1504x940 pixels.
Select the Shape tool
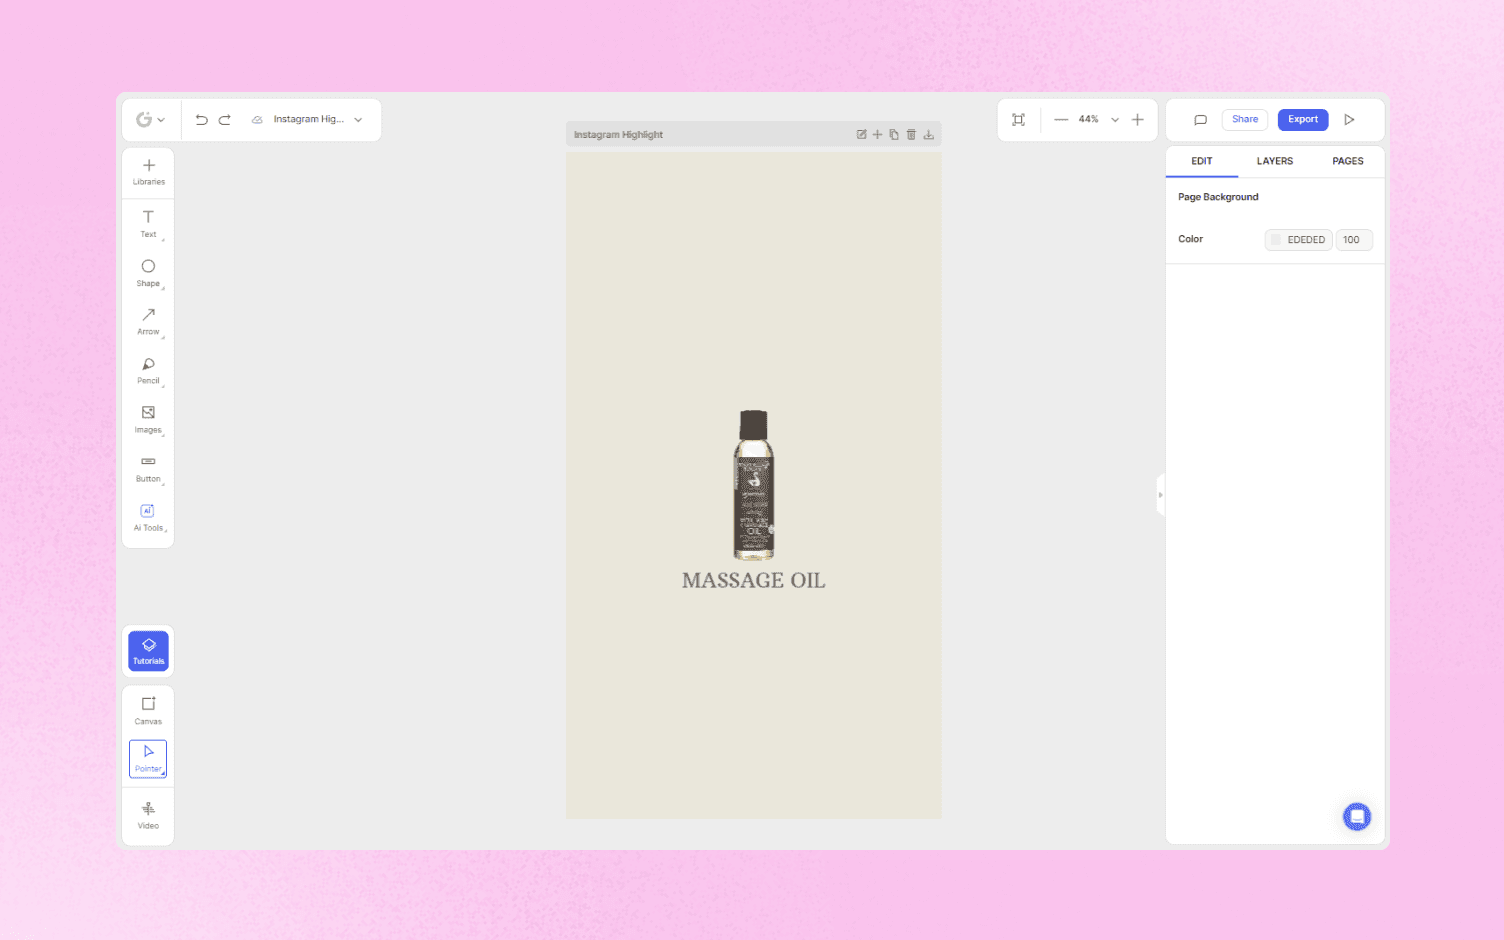click(x=148, y=271)
